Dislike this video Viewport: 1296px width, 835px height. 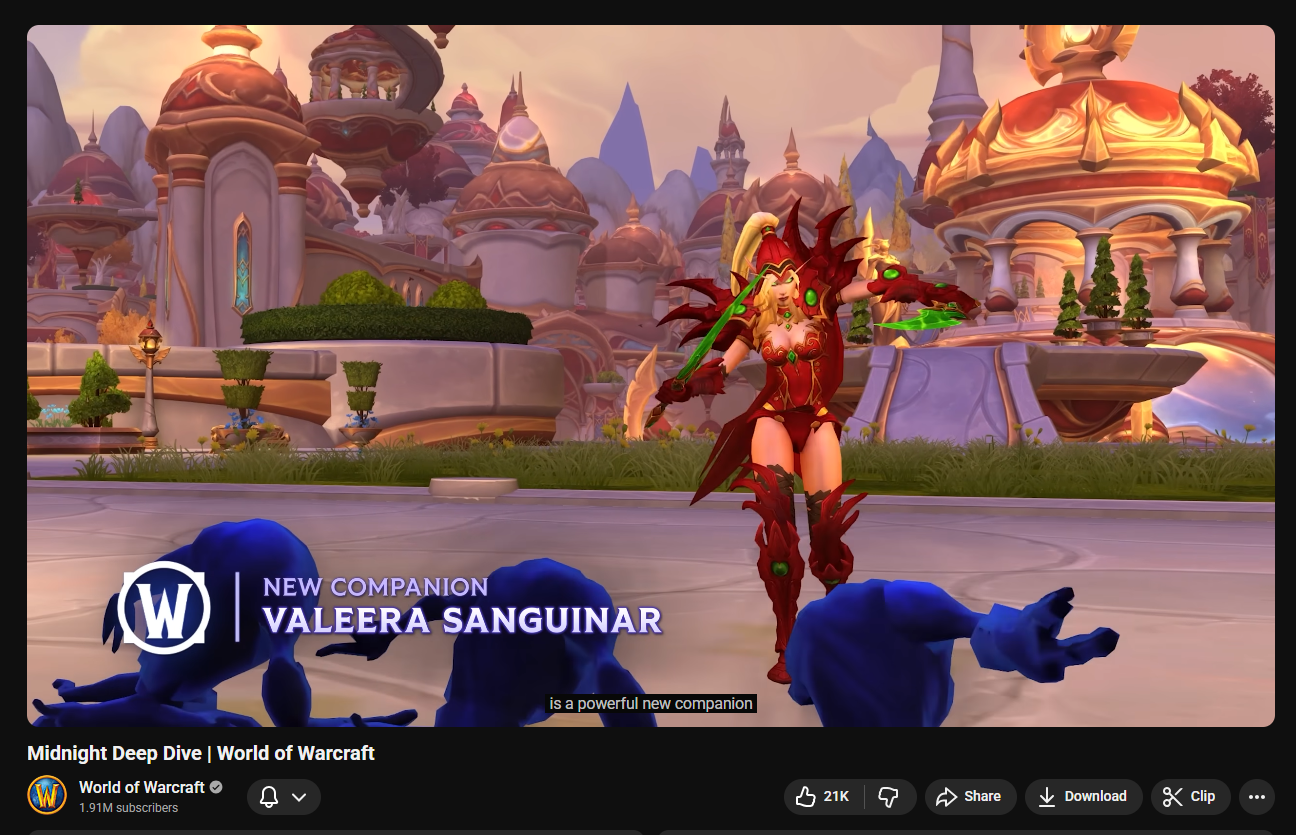[x=890, y=797]
